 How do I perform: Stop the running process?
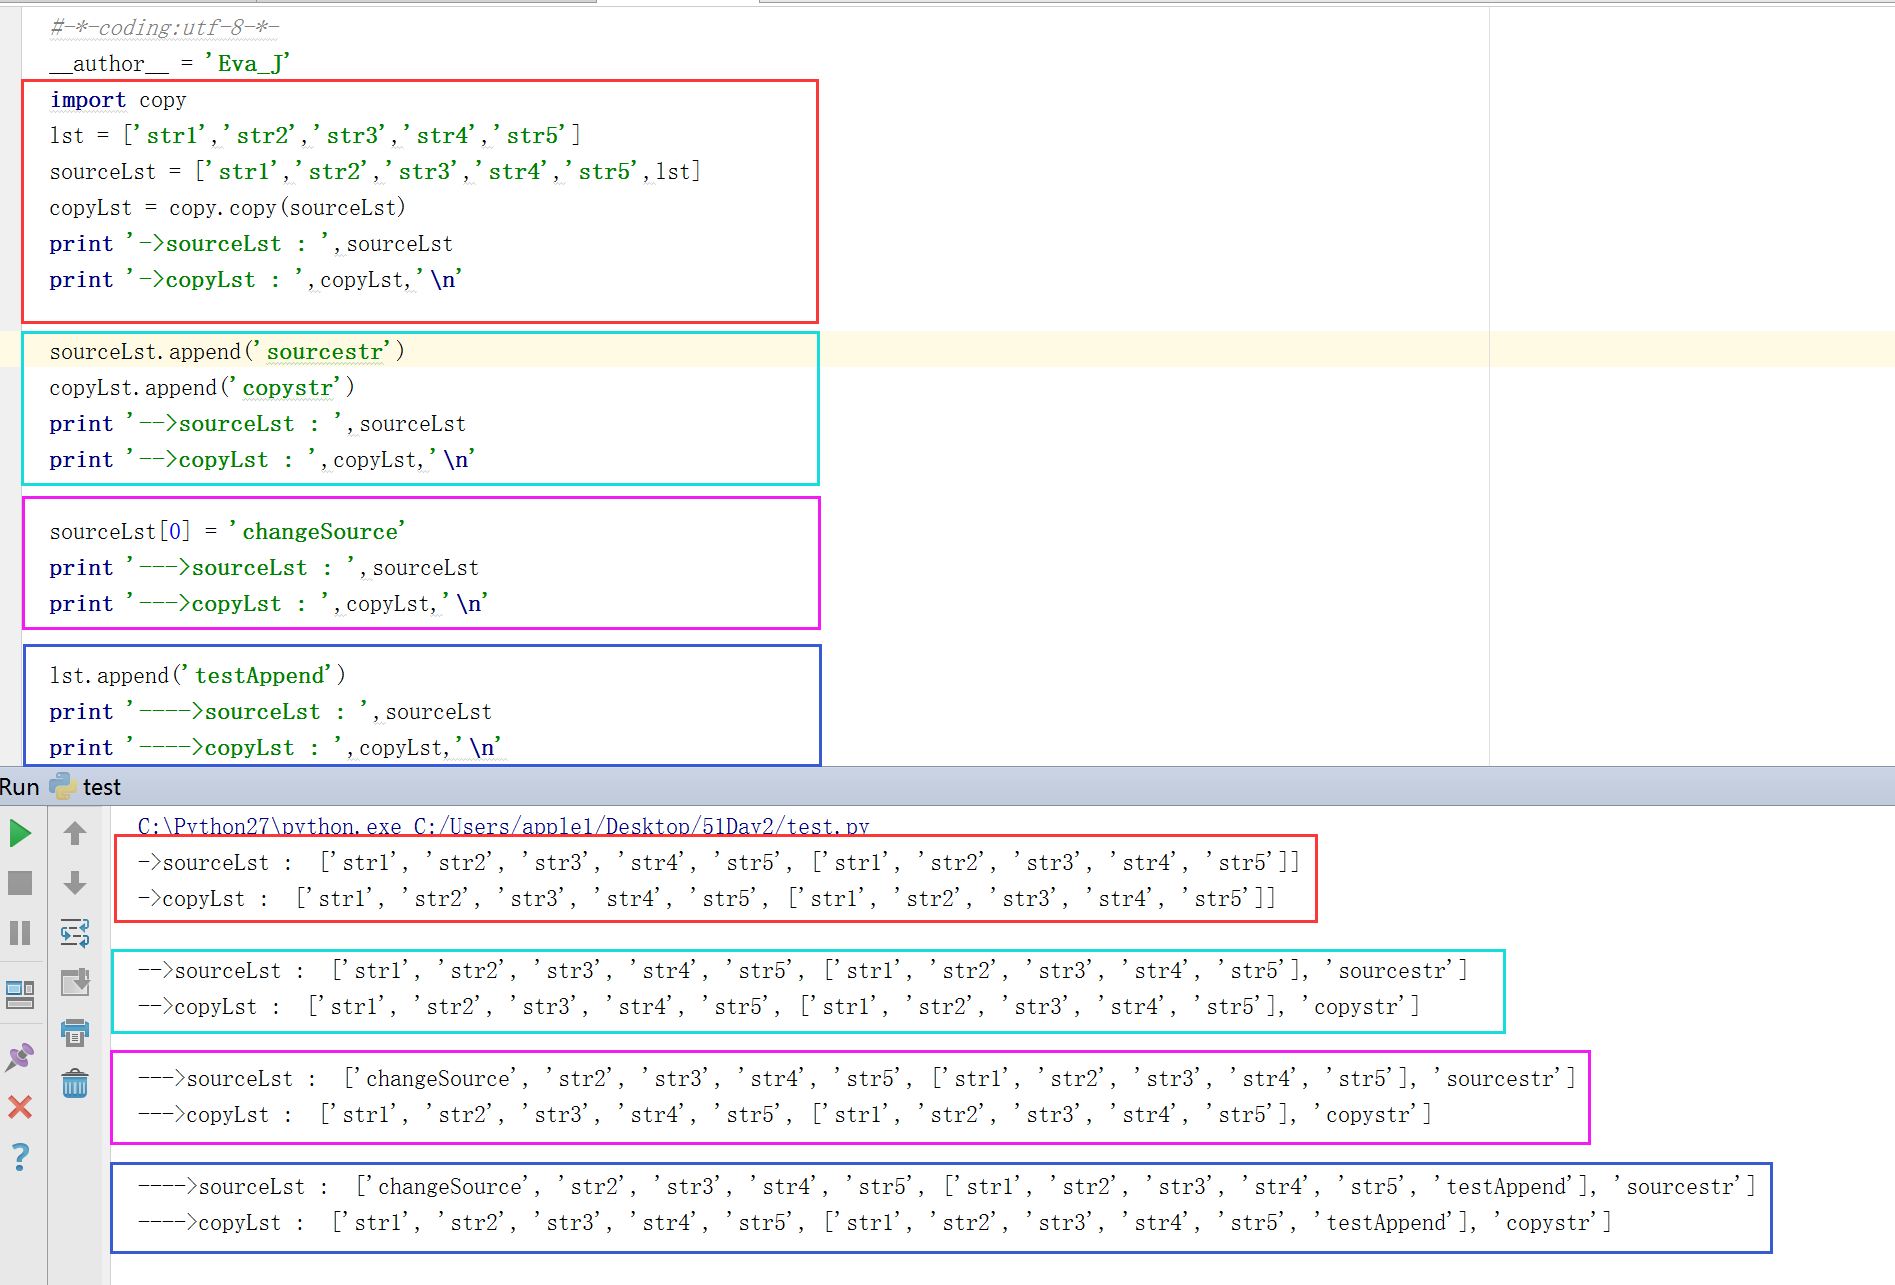click(20, 883)
